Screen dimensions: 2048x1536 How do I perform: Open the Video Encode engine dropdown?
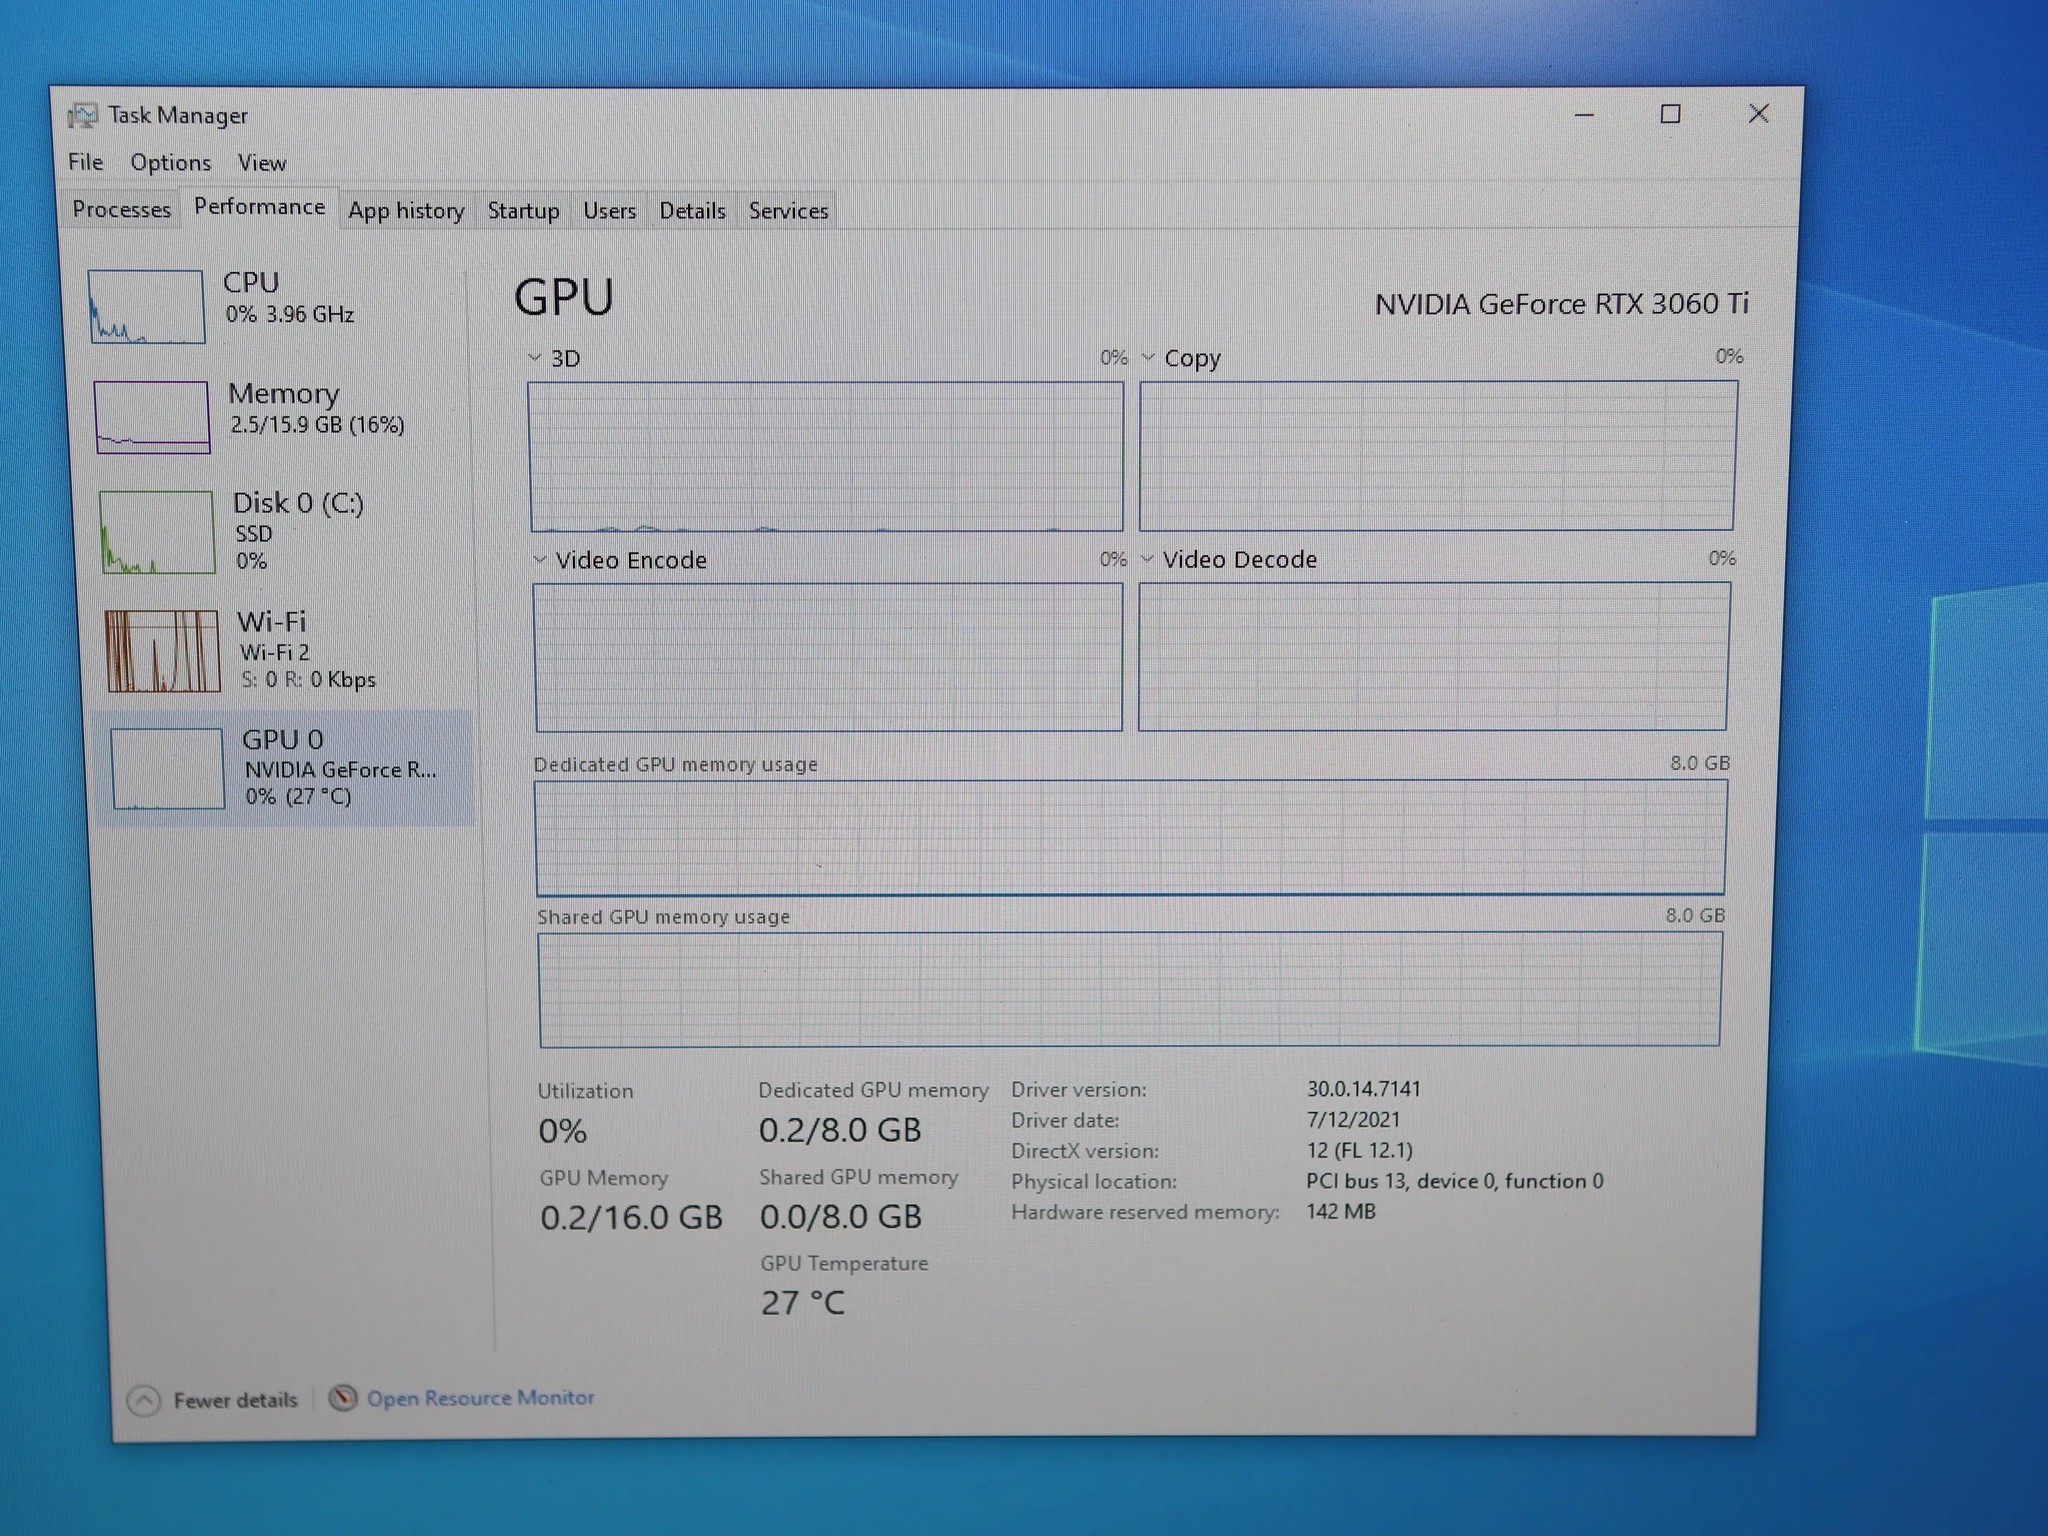540,559
